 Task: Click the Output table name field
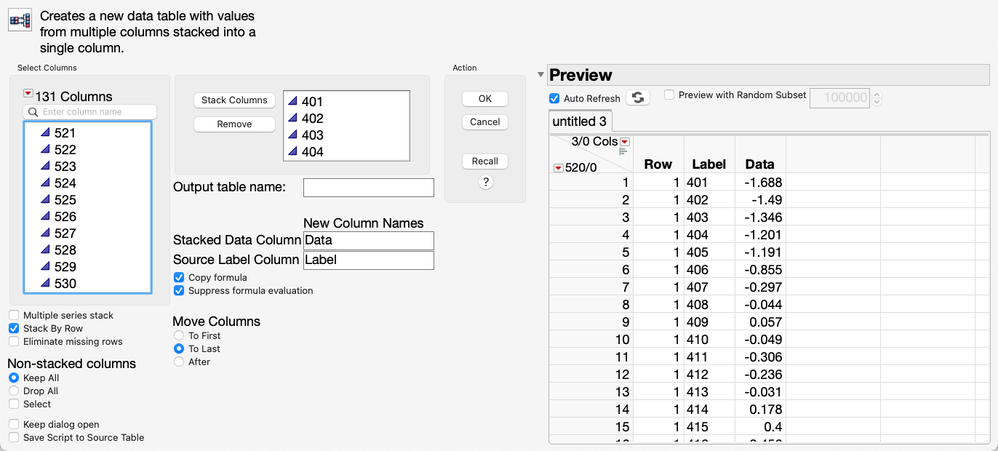[369, 188]
